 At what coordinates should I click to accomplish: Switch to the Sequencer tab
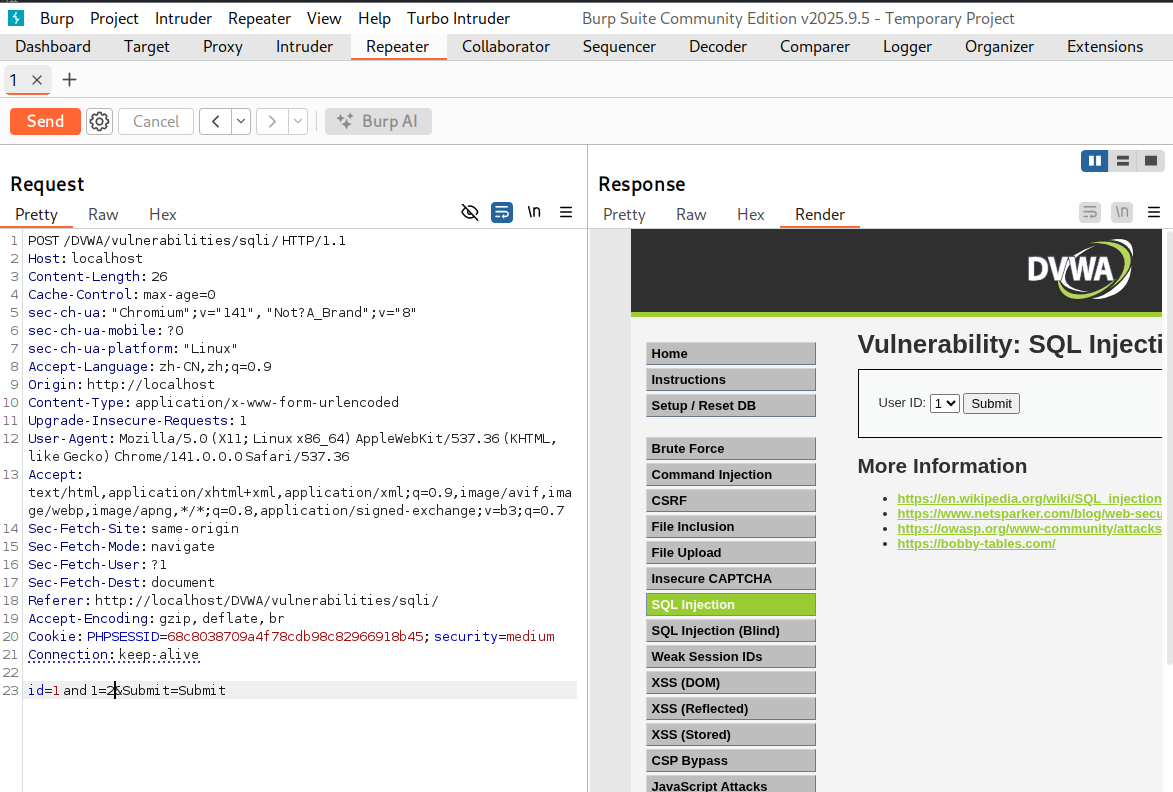619,46
